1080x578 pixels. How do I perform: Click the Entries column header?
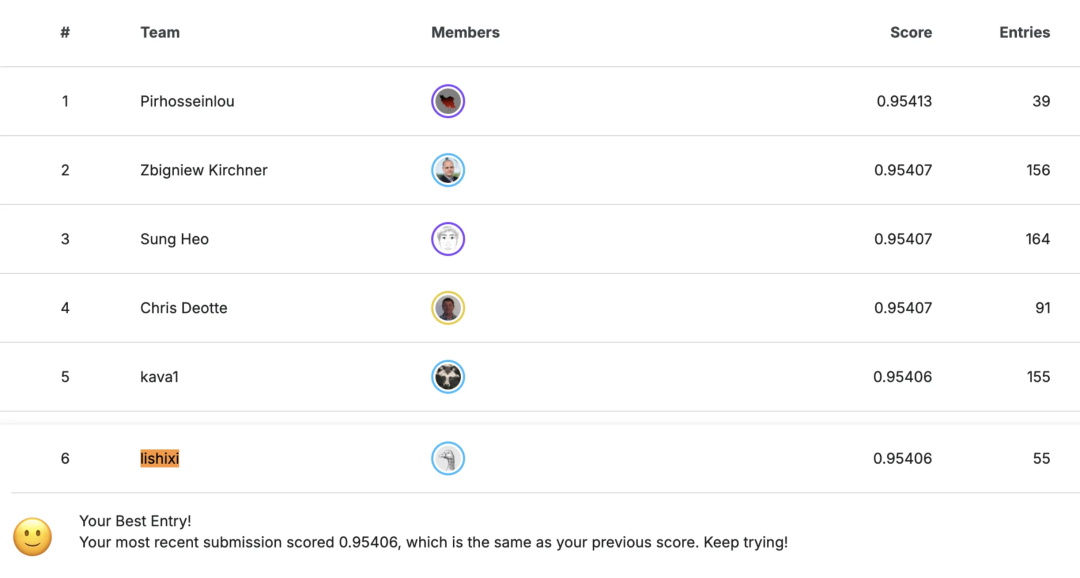[x=1025, y=32]
